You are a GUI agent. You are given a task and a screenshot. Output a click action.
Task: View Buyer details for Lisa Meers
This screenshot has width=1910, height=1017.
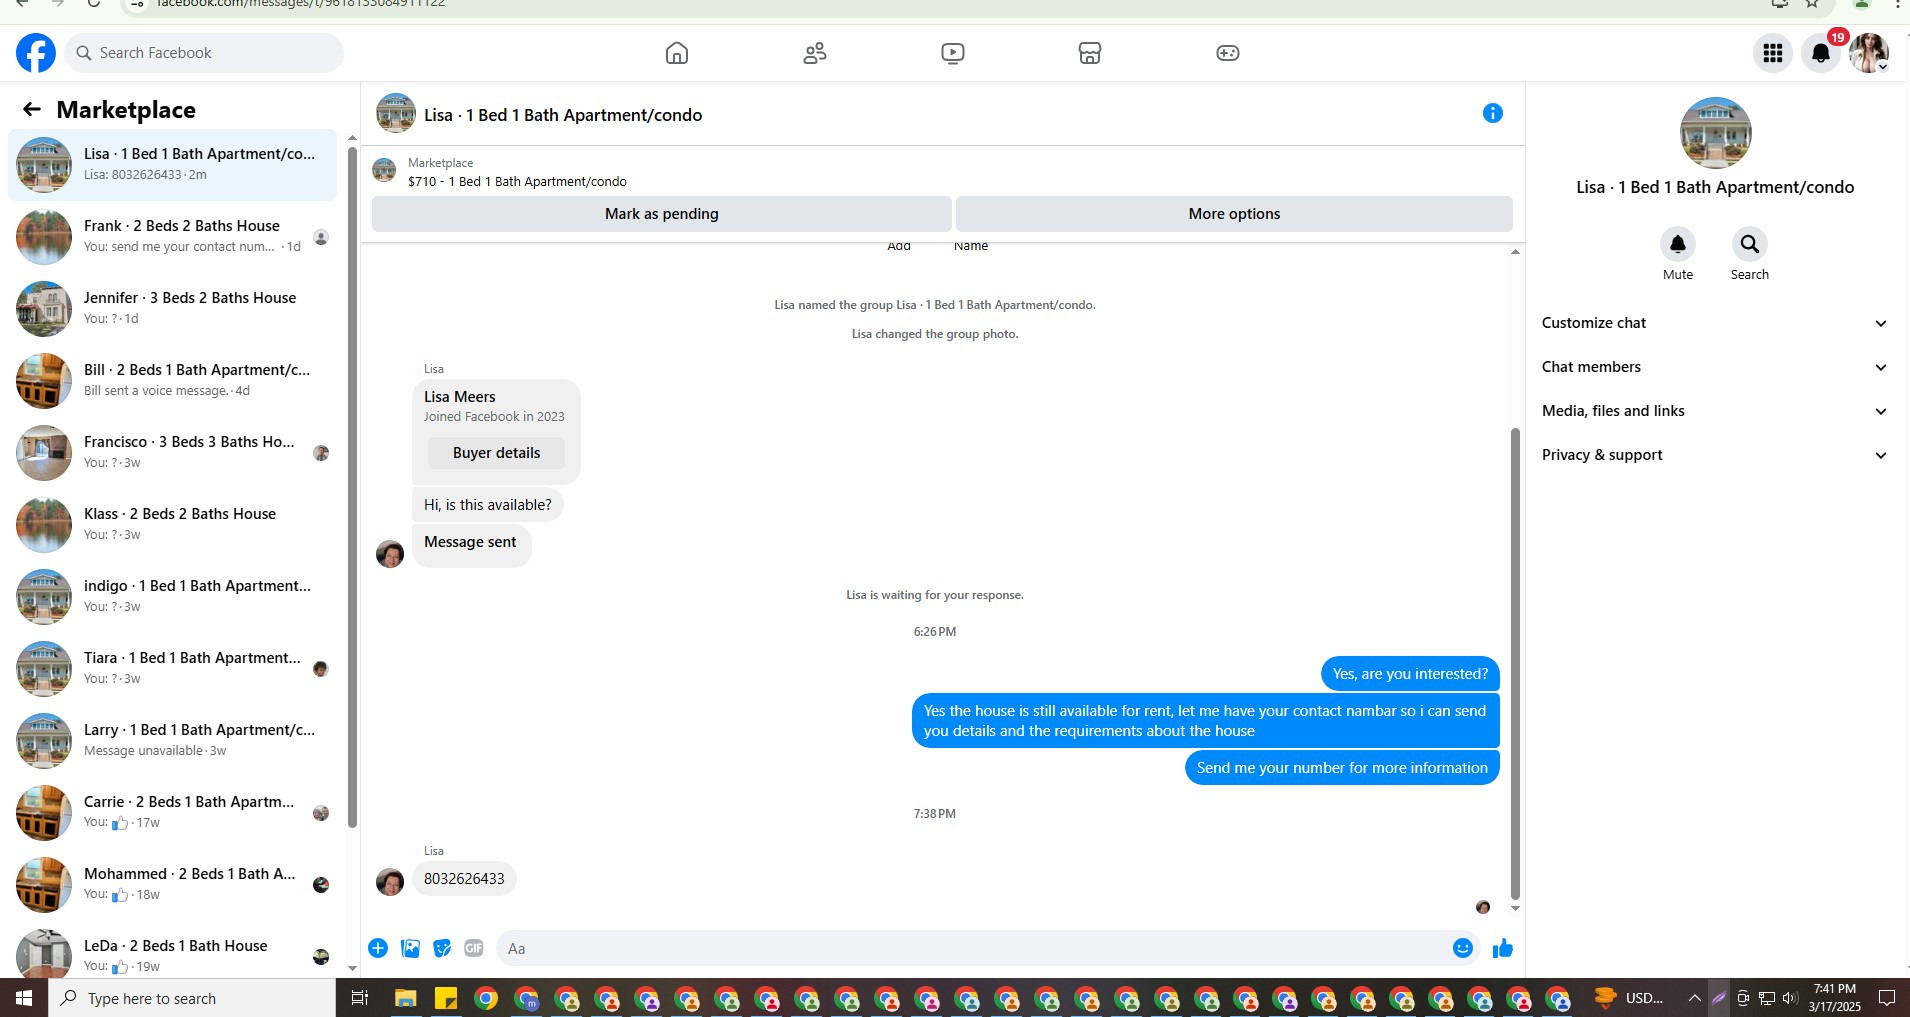(x=496, y=453)
